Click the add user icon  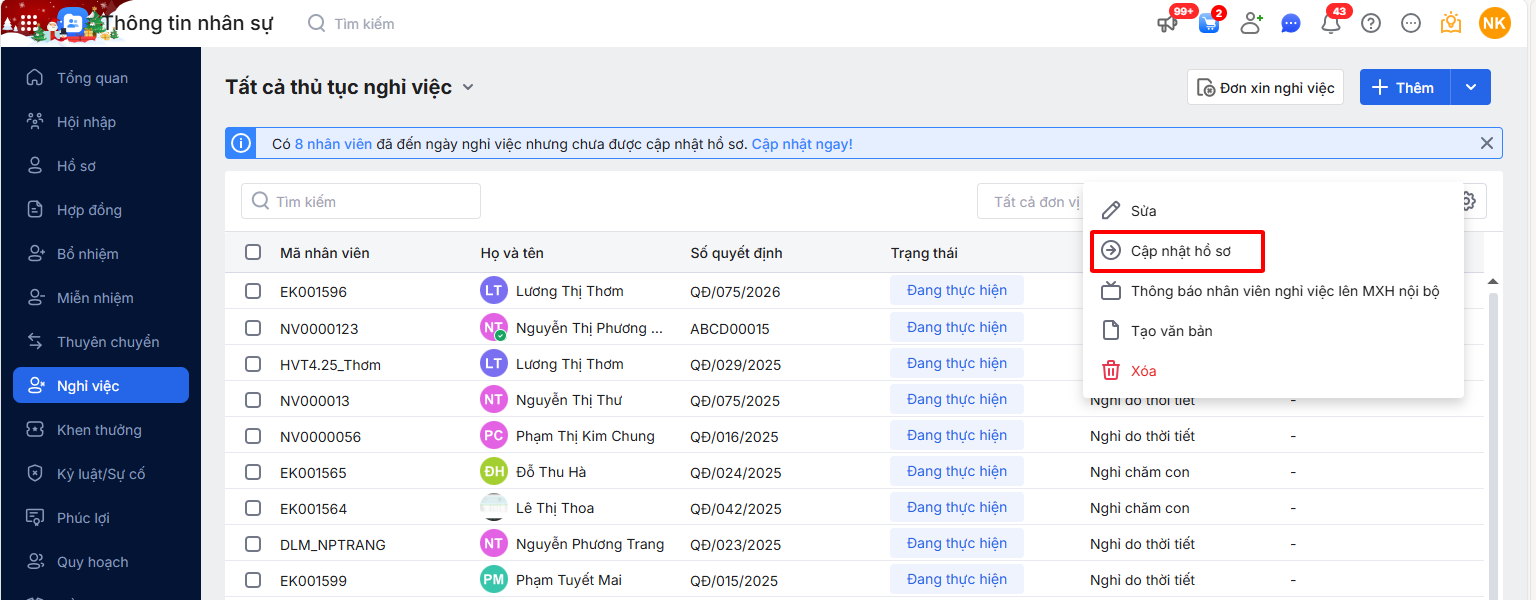point(1251,23)
